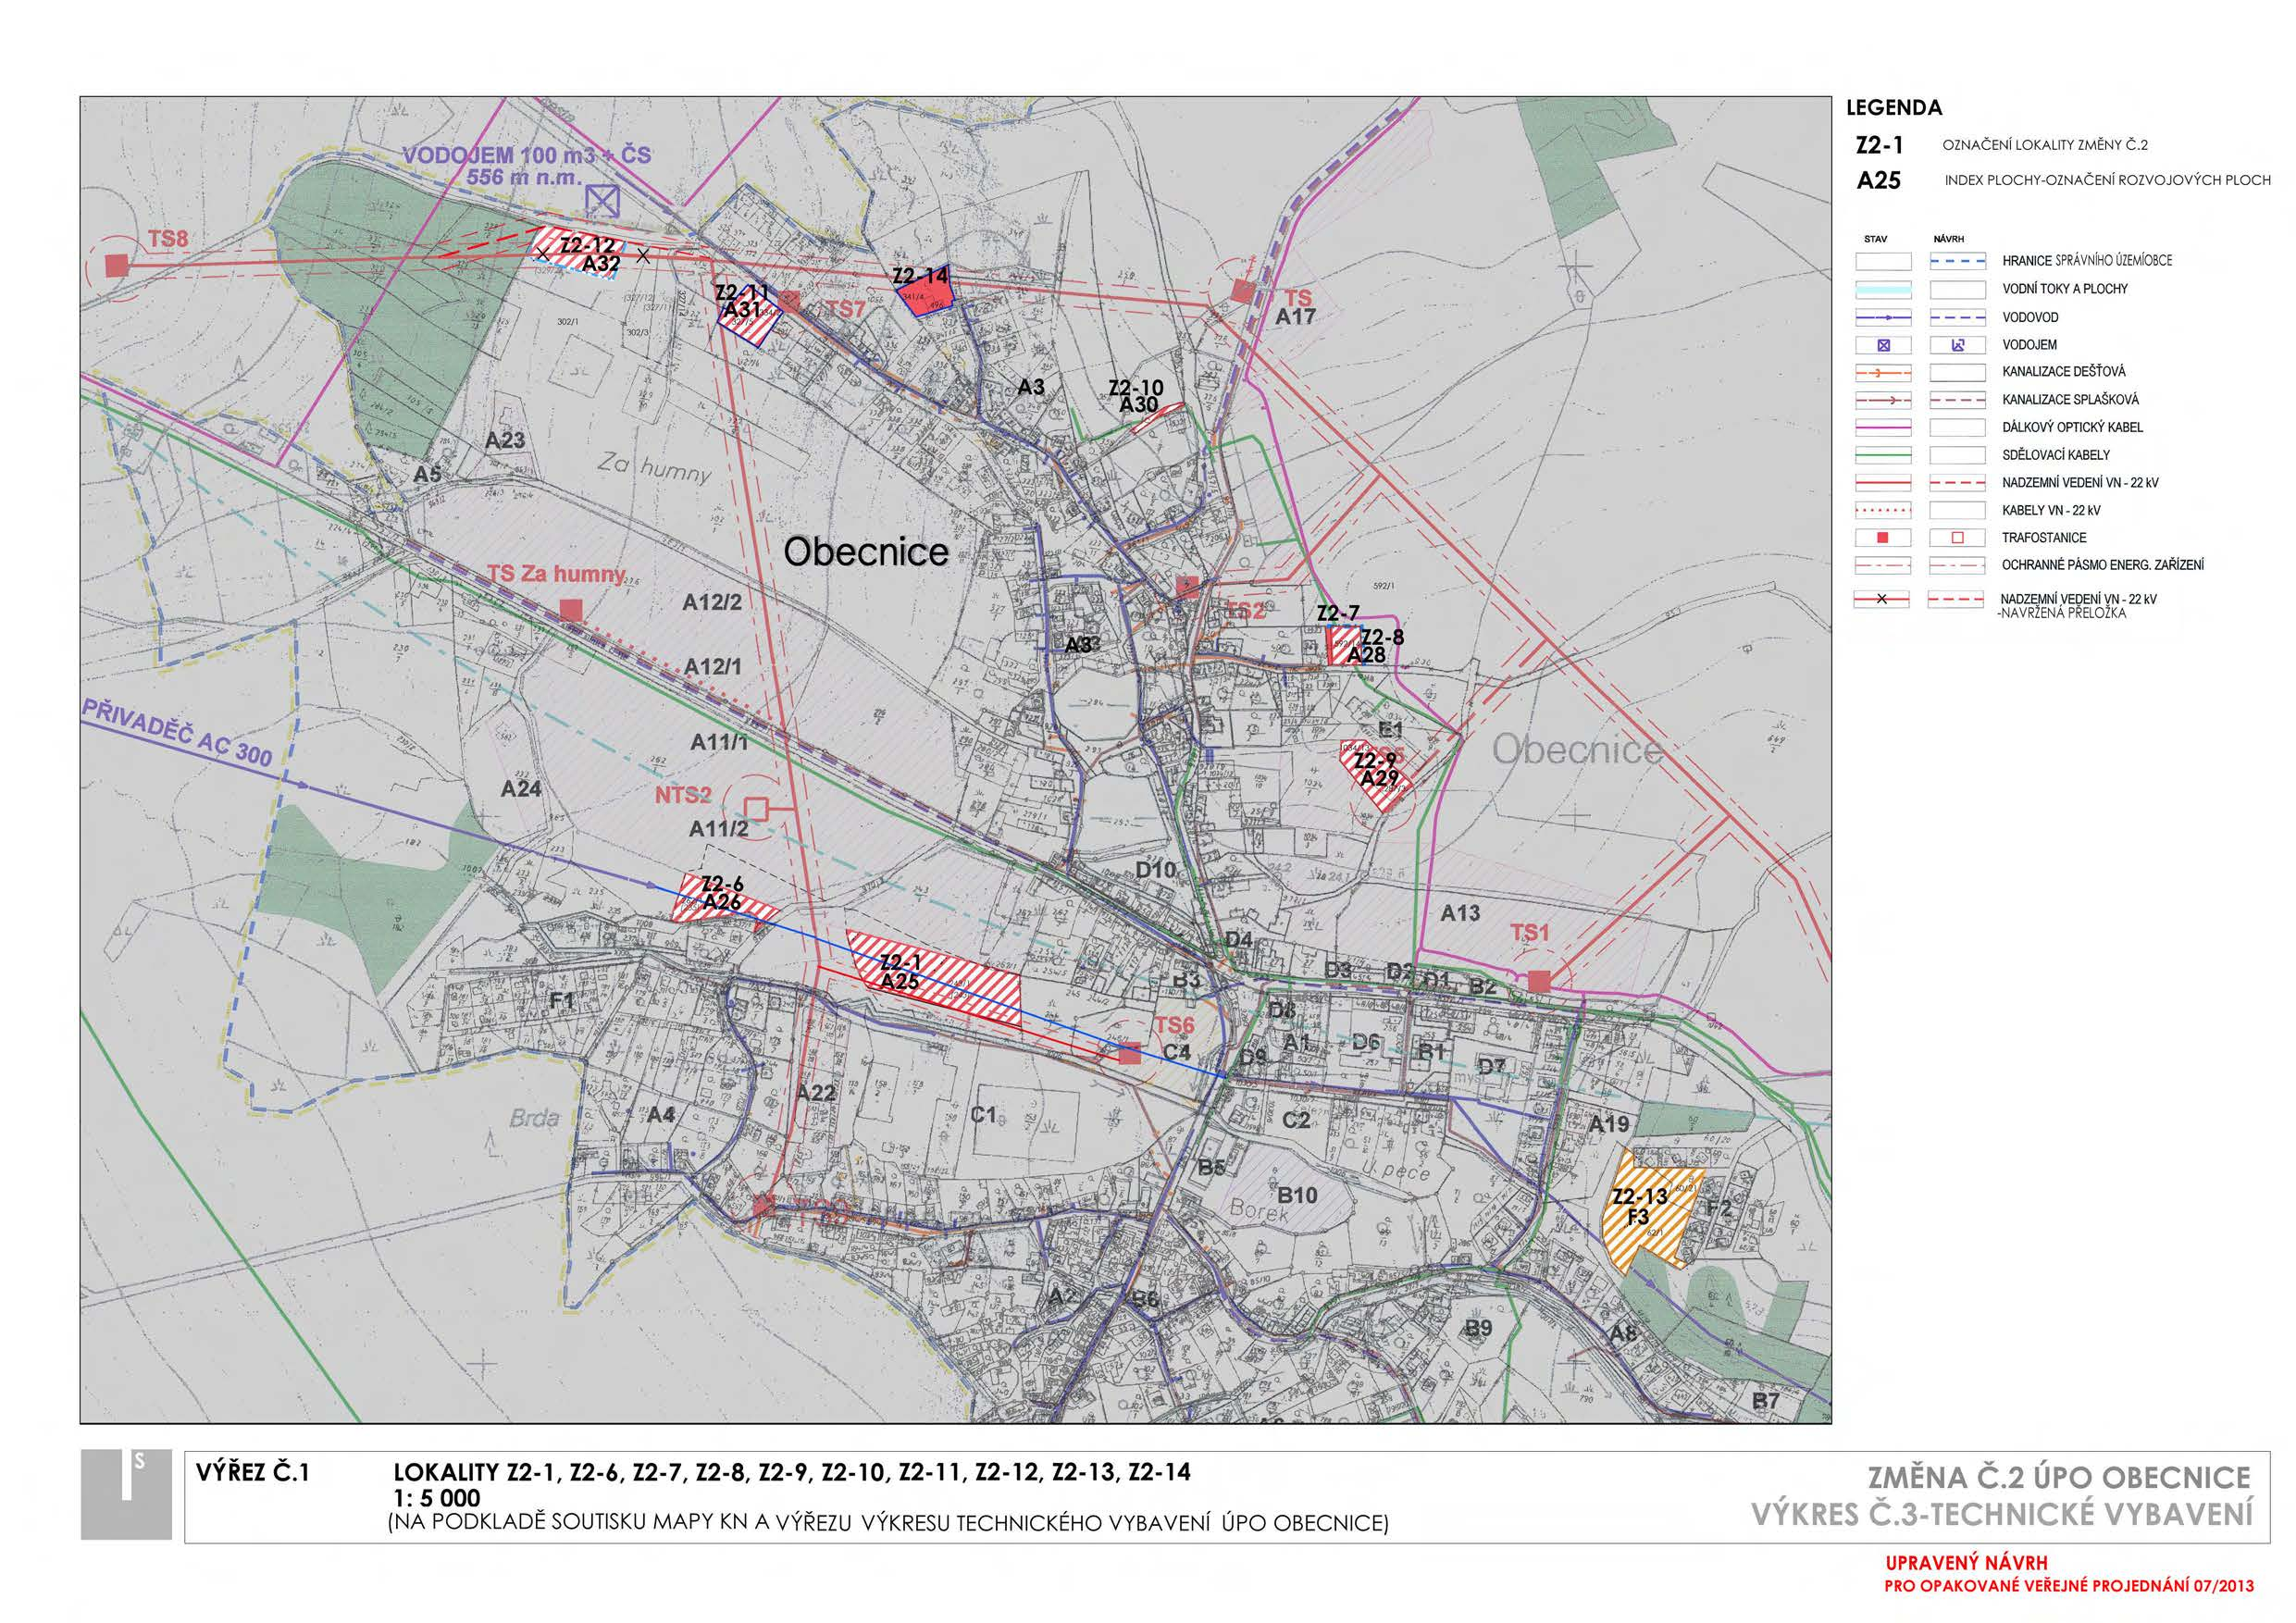
Task: Click the VODOJEM stav symbol in legend
Action: click(x=1883, y=345)
